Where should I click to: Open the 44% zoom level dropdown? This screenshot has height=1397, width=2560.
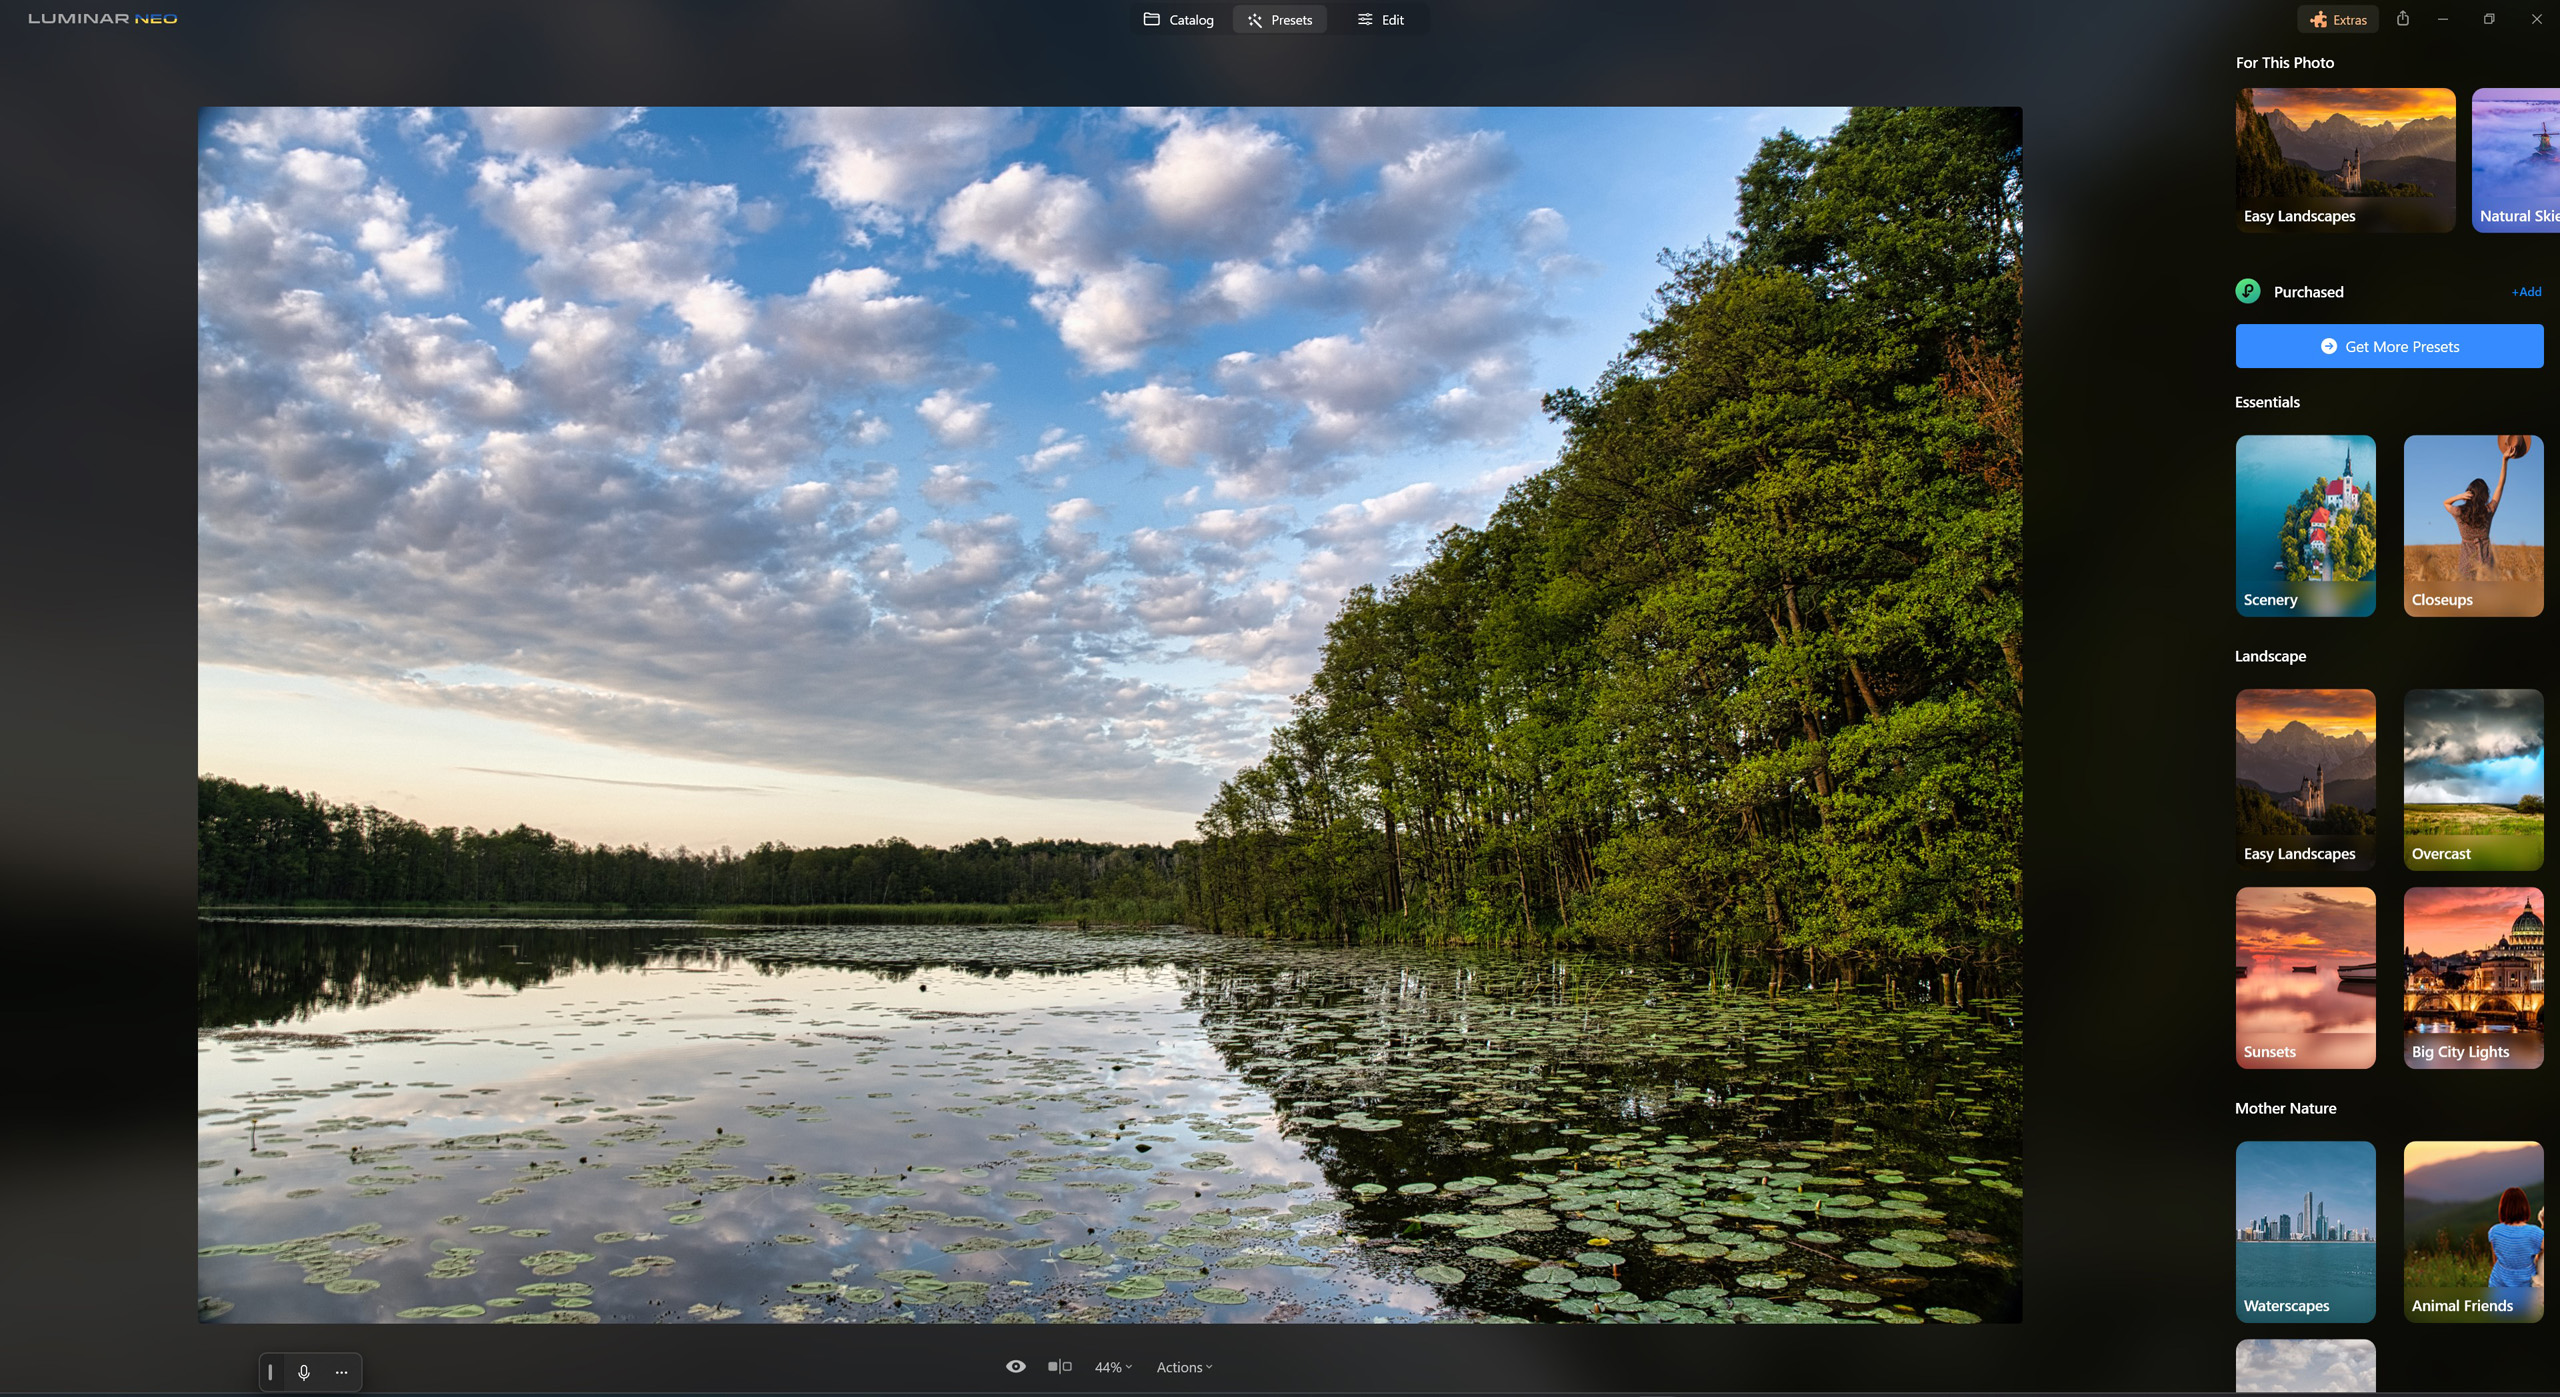[1112, 1366]
